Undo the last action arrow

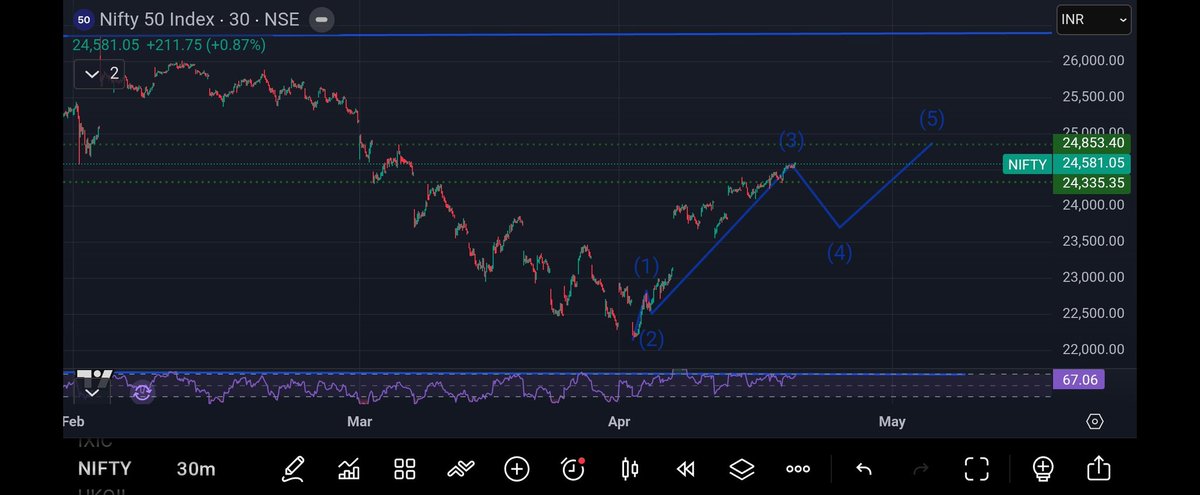tap(865, 468)
